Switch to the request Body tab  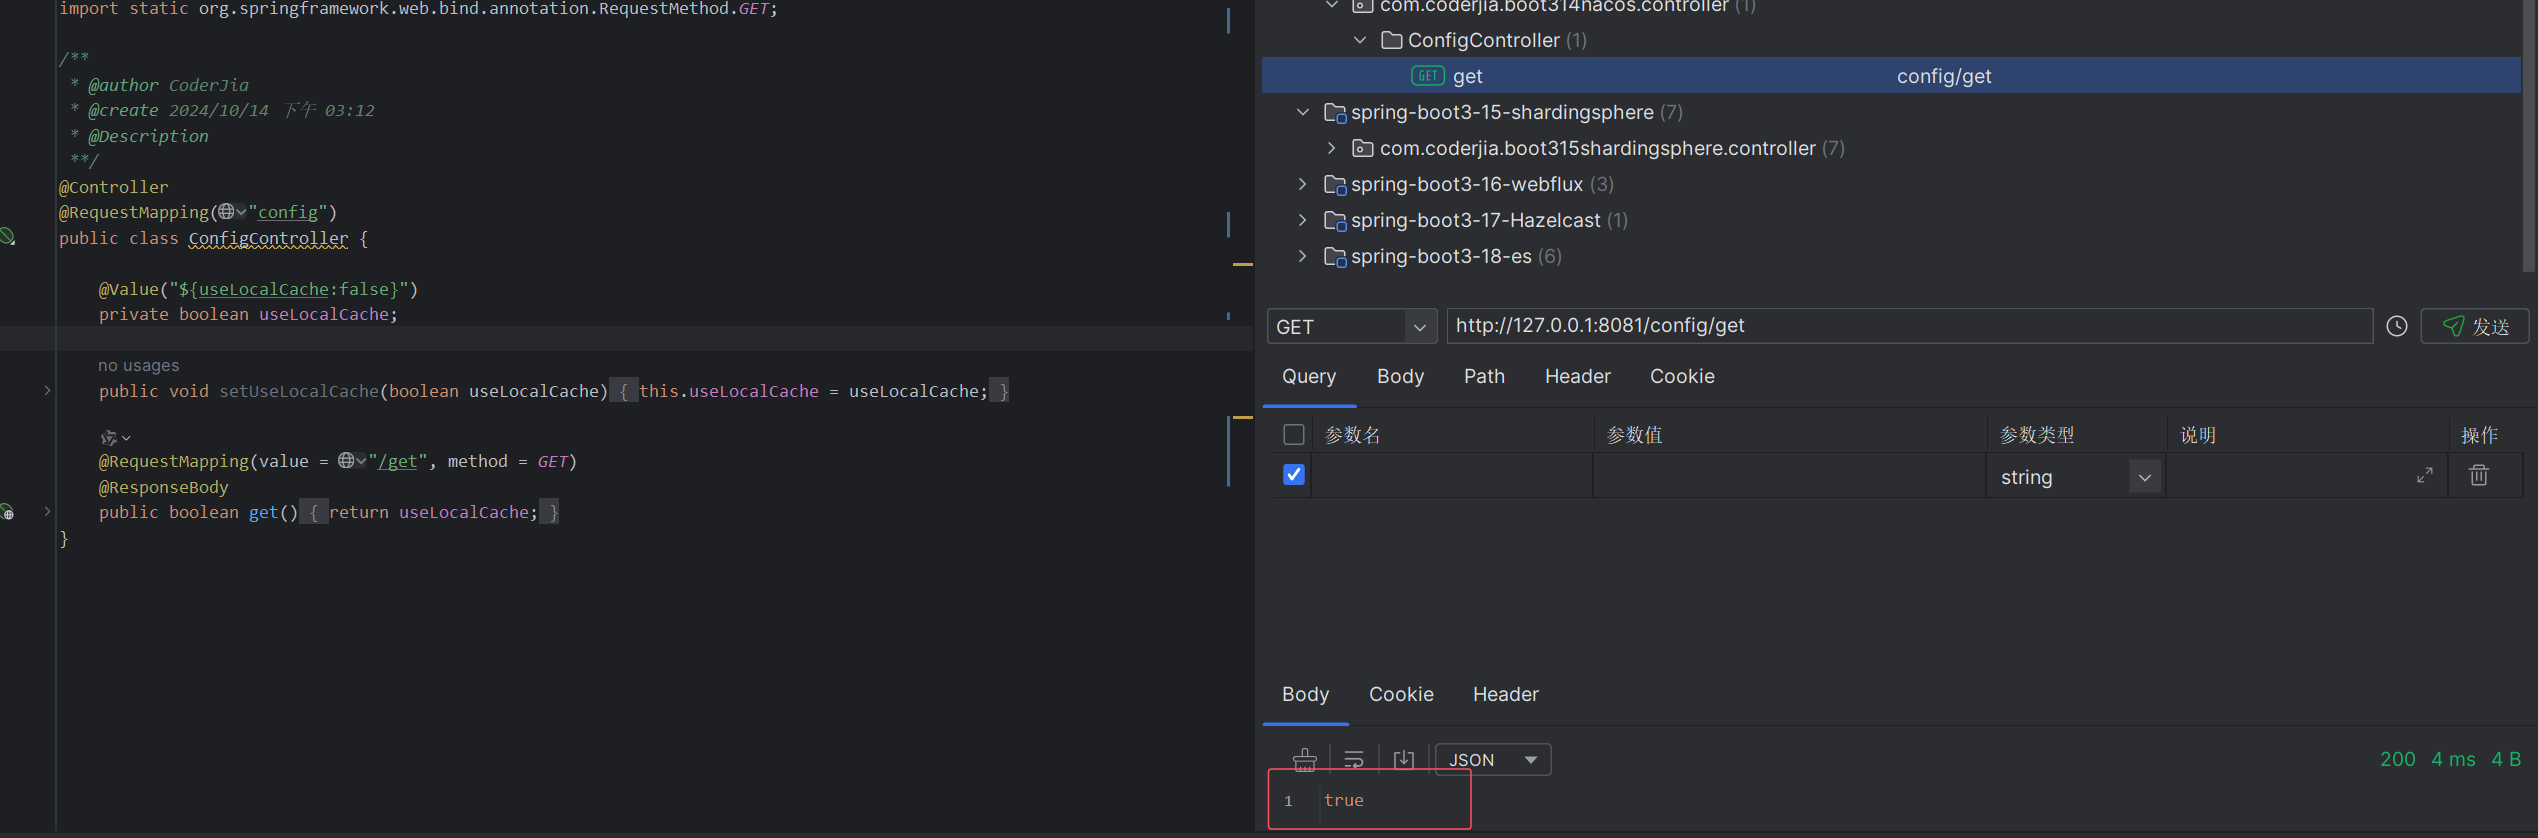click(1400, 376)
